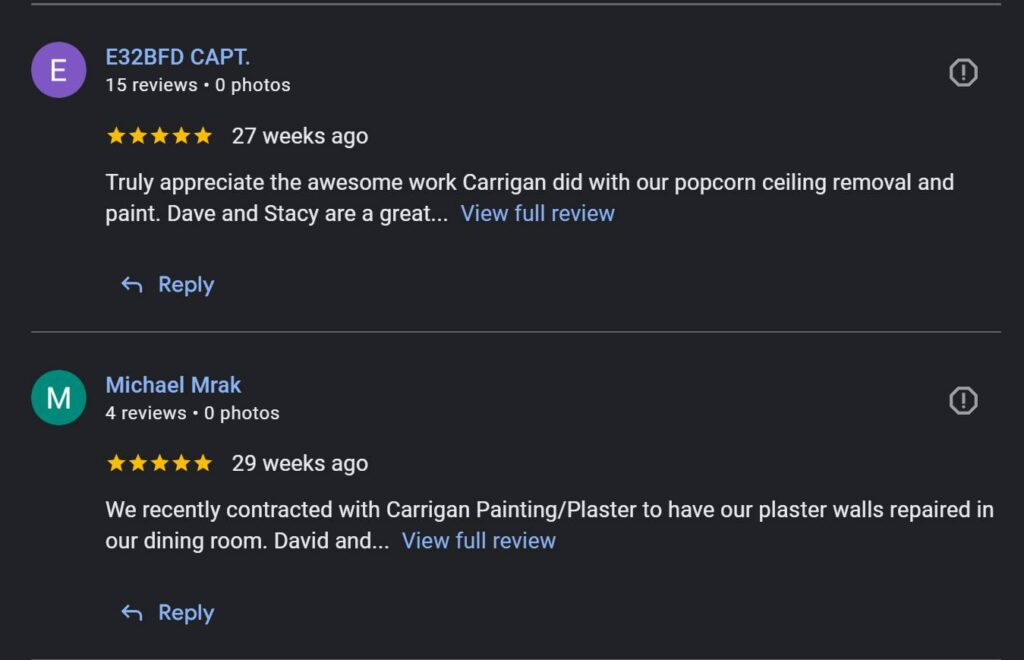Open Michael Mrak's reviewer profile
This screenshot has height=660, width=1024.
tap(173, 385)
